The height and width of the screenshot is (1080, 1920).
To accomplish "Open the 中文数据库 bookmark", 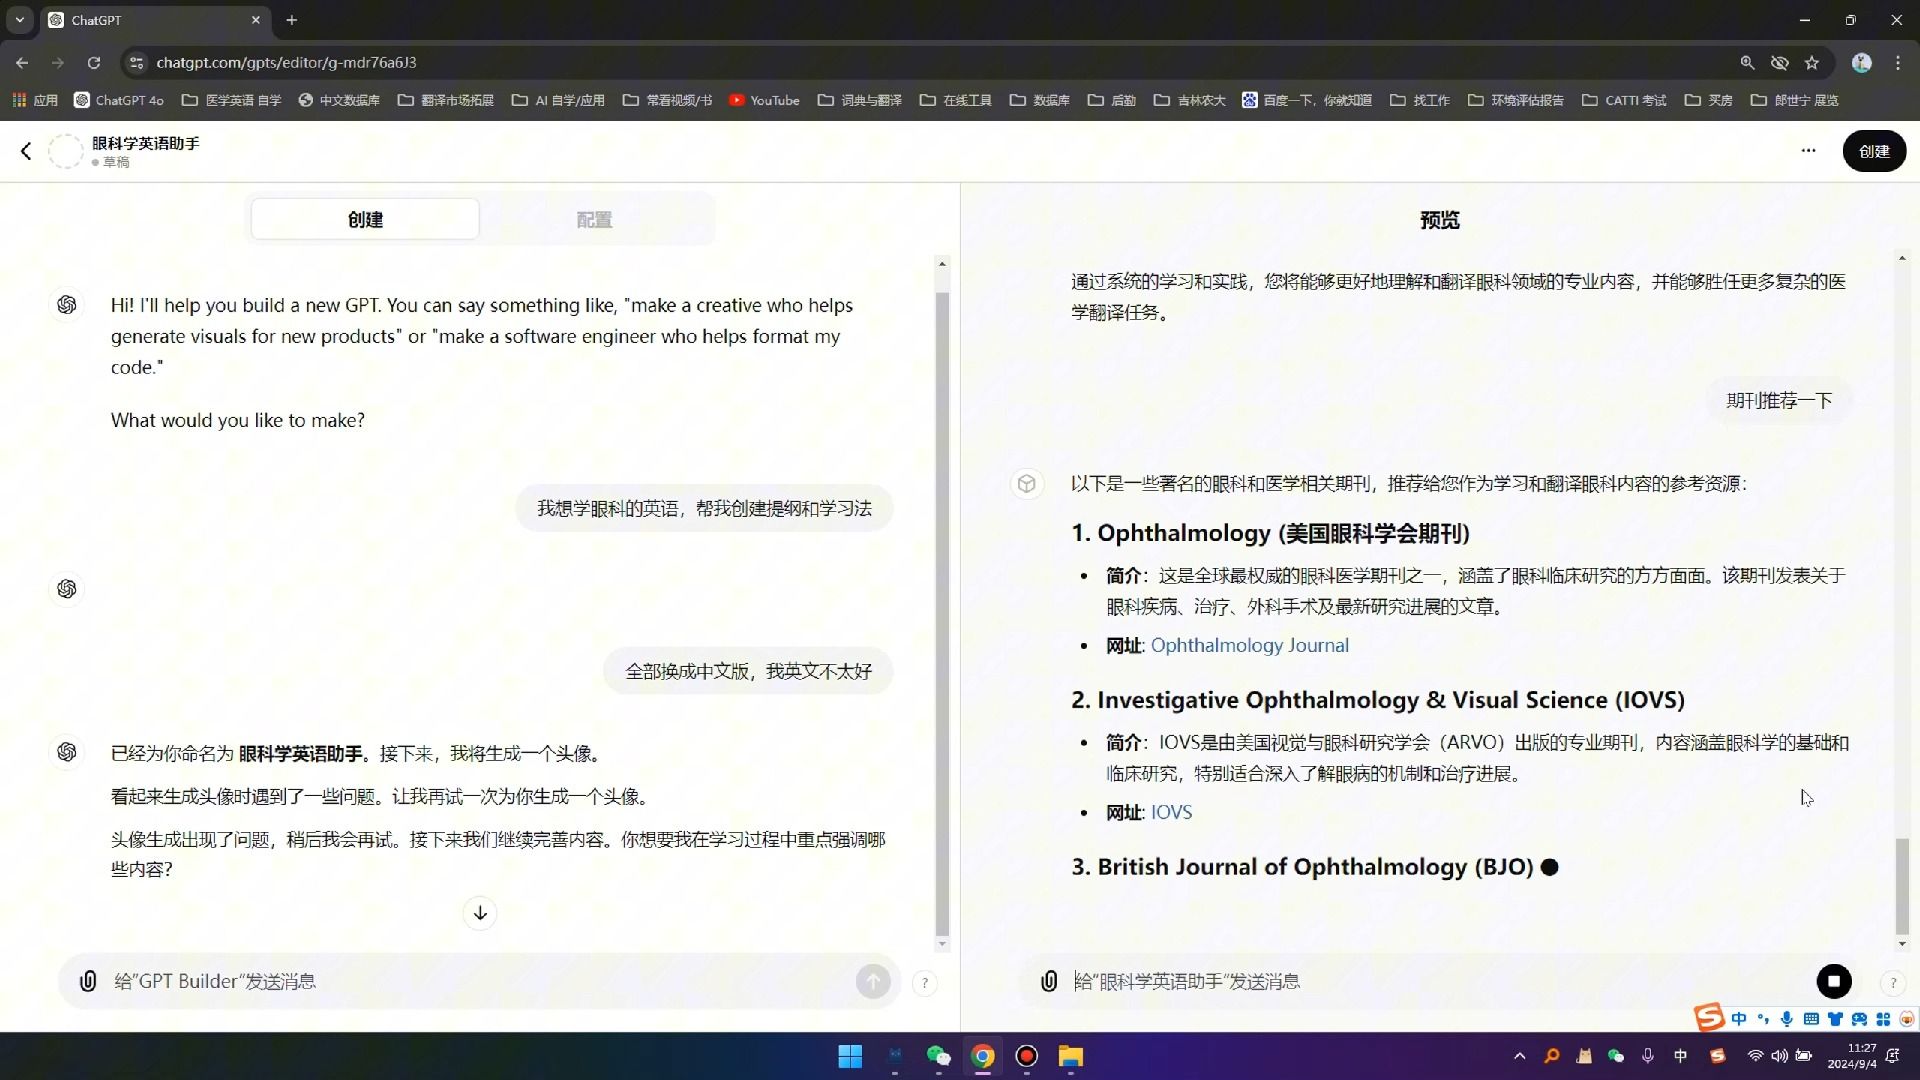I will coord(339,100).
